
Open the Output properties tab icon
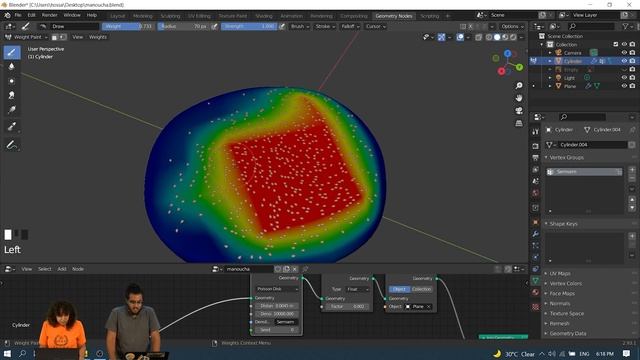pyautogui.click(x=536, y=158)
